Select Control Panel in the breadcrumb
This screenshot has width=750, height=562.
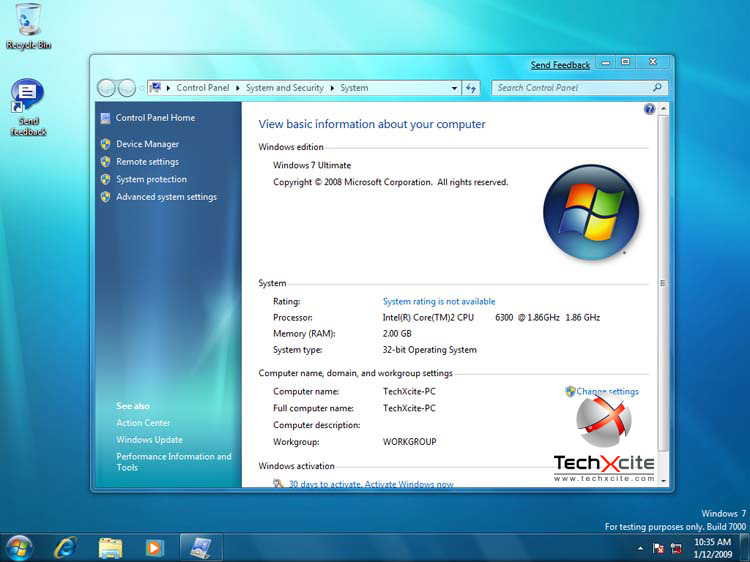click(x=203, y=88)
